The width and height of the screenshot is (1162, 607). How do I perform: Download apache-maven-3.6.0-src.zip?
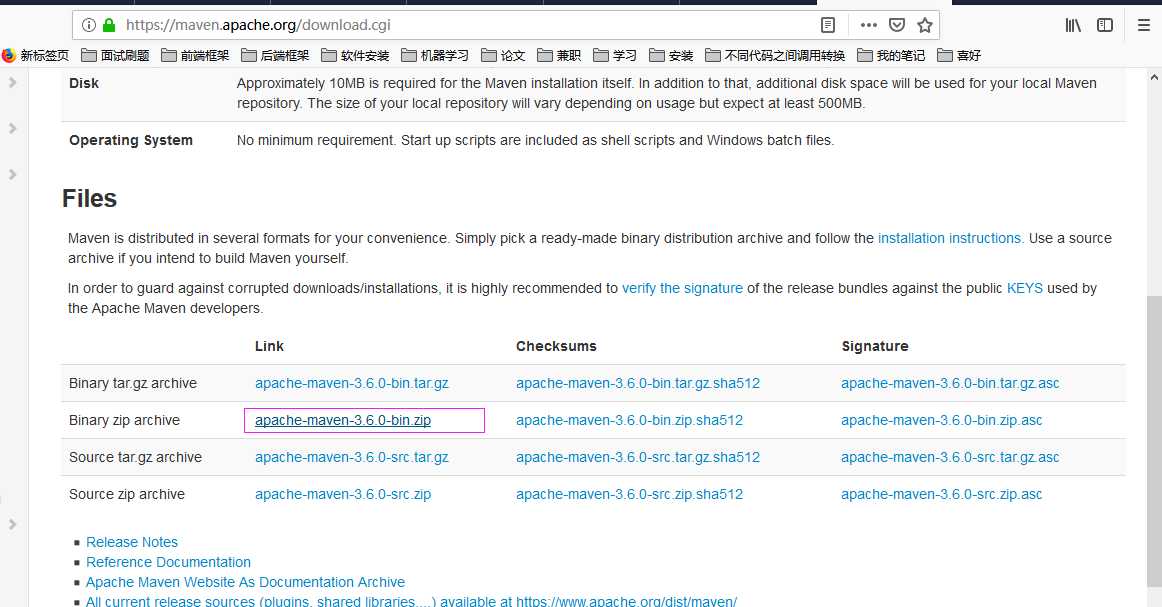(x=342, y=494)
